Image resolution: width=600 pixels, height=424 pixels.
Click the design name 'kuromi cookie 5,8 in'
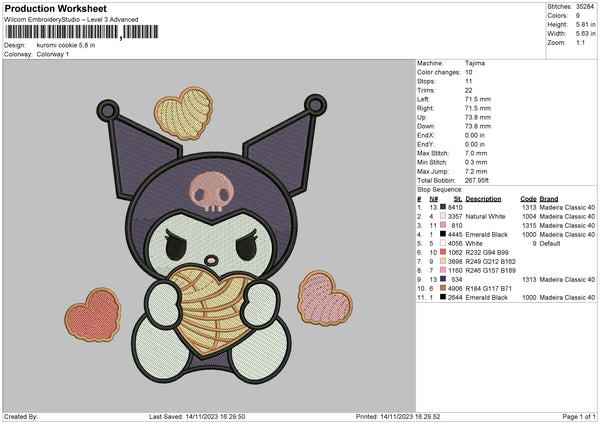[x=66, y=45]
